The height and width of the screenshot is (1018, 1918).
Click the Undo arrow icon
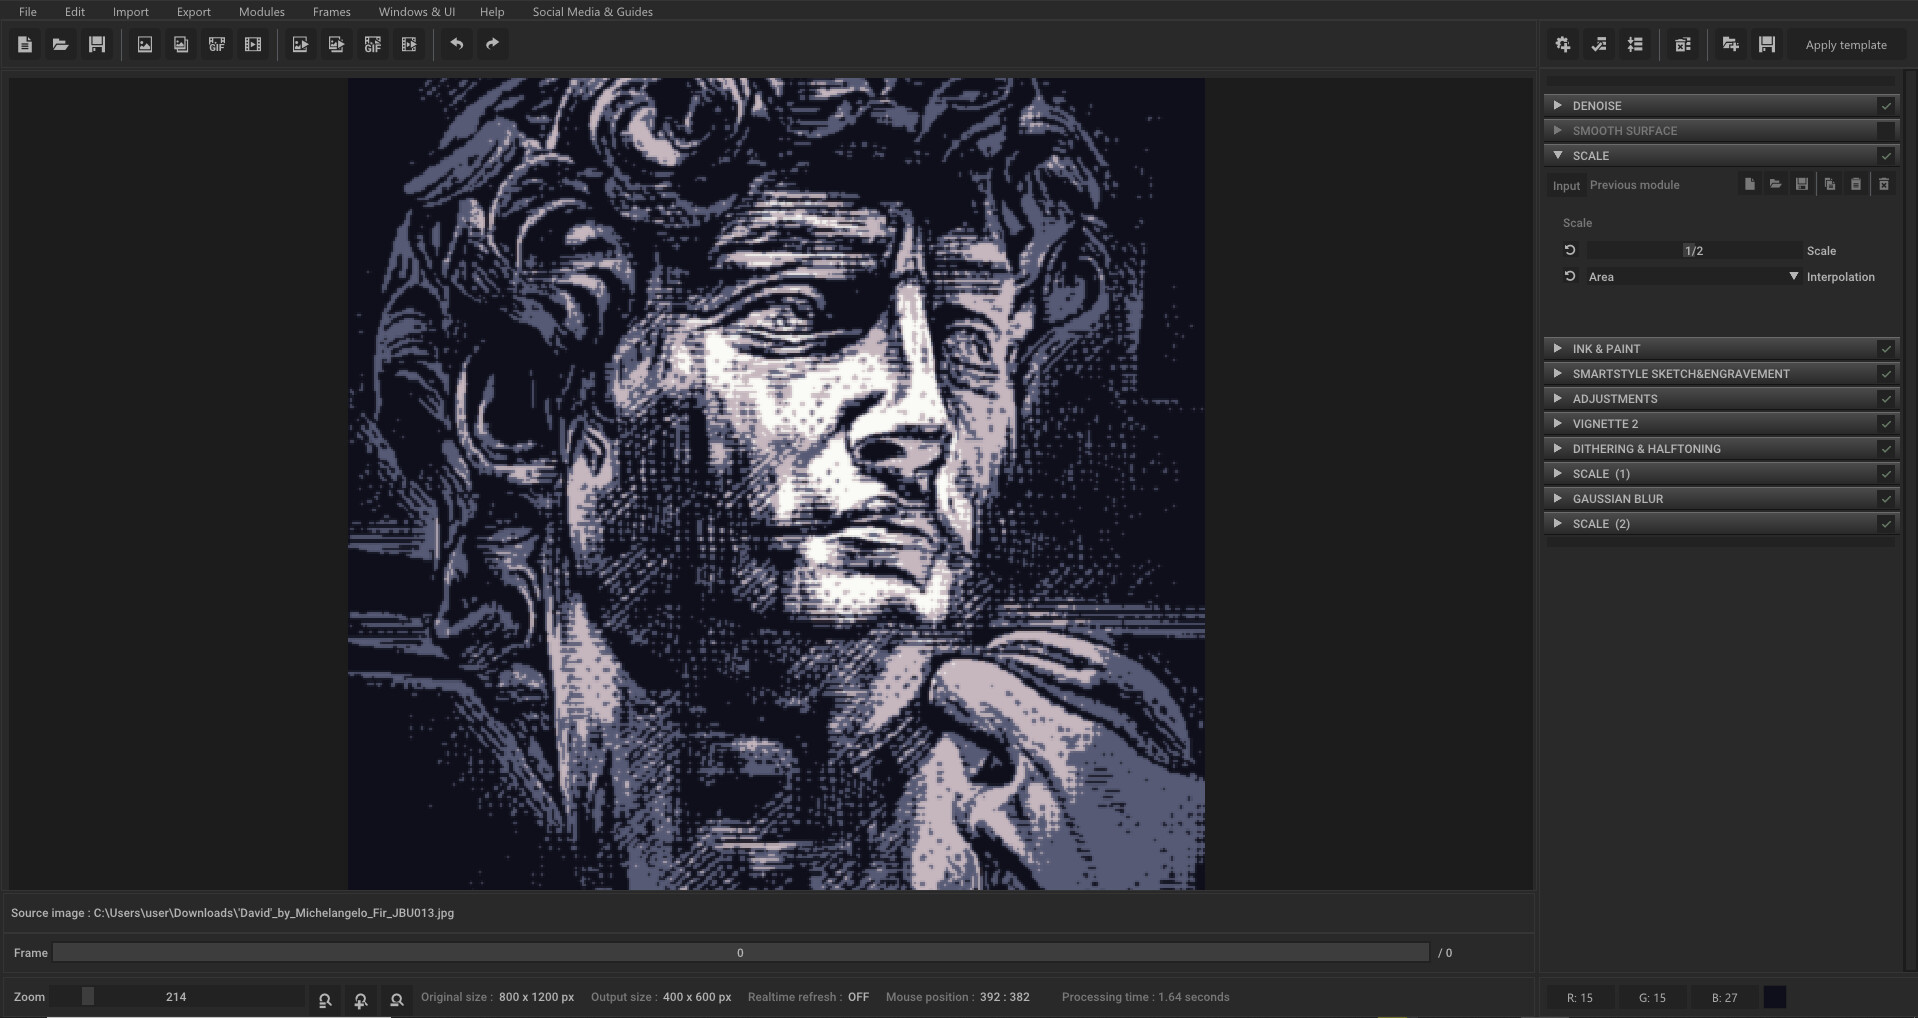tap(458, 44)
